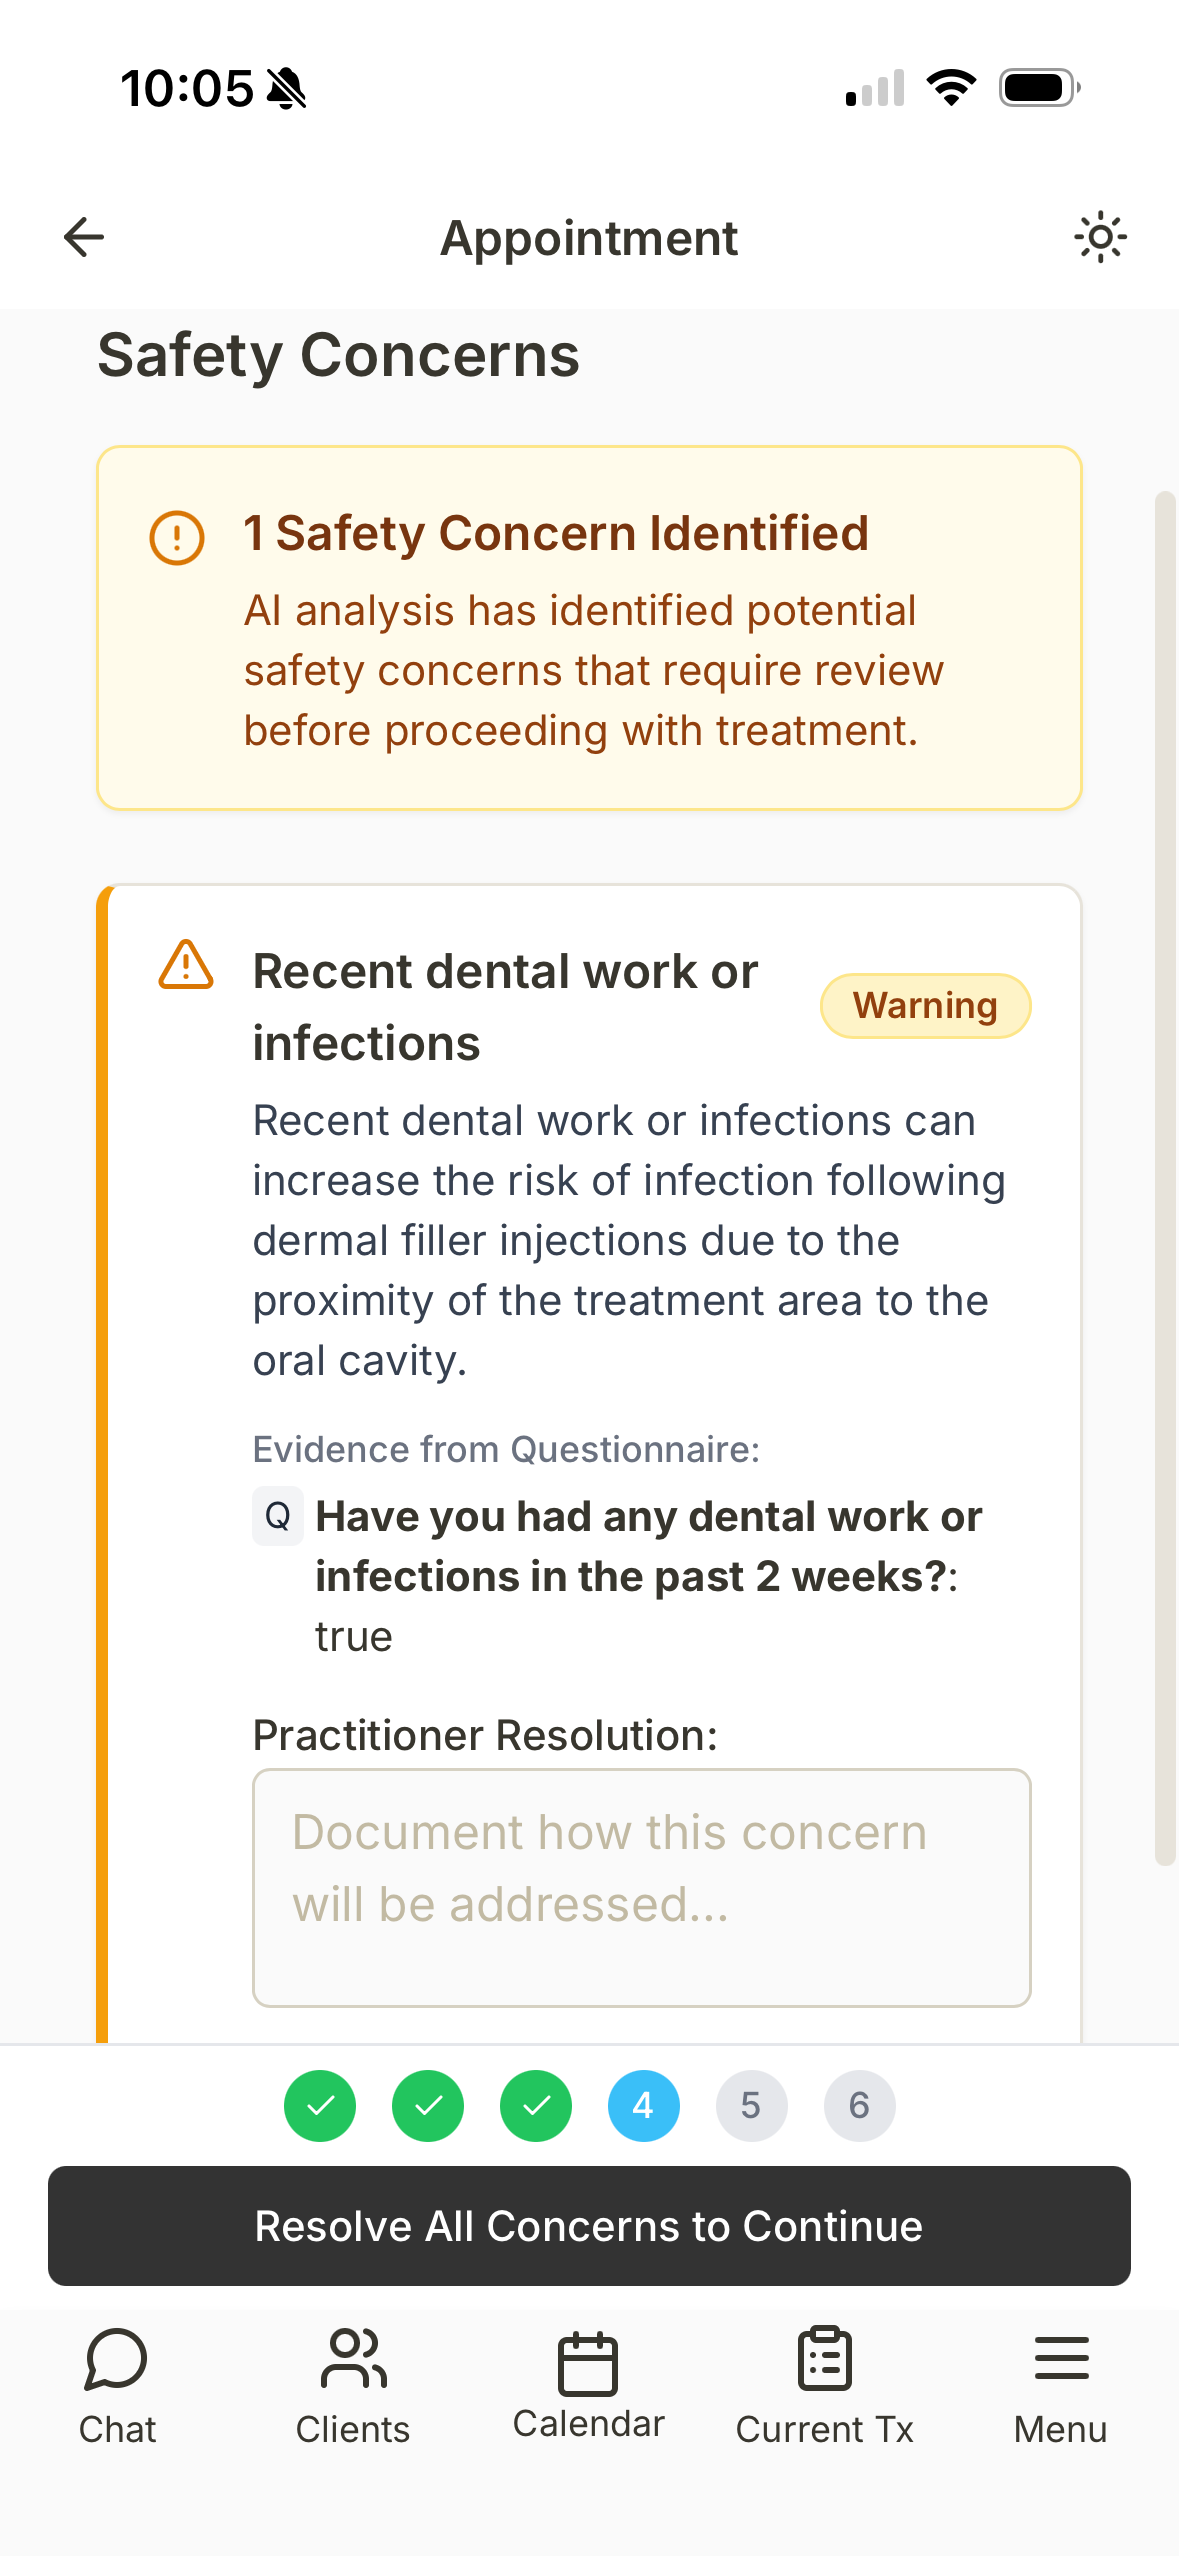Select step 4 indicator circle
Screen dimensions: 1179x2556
[x=643, y=2105]
